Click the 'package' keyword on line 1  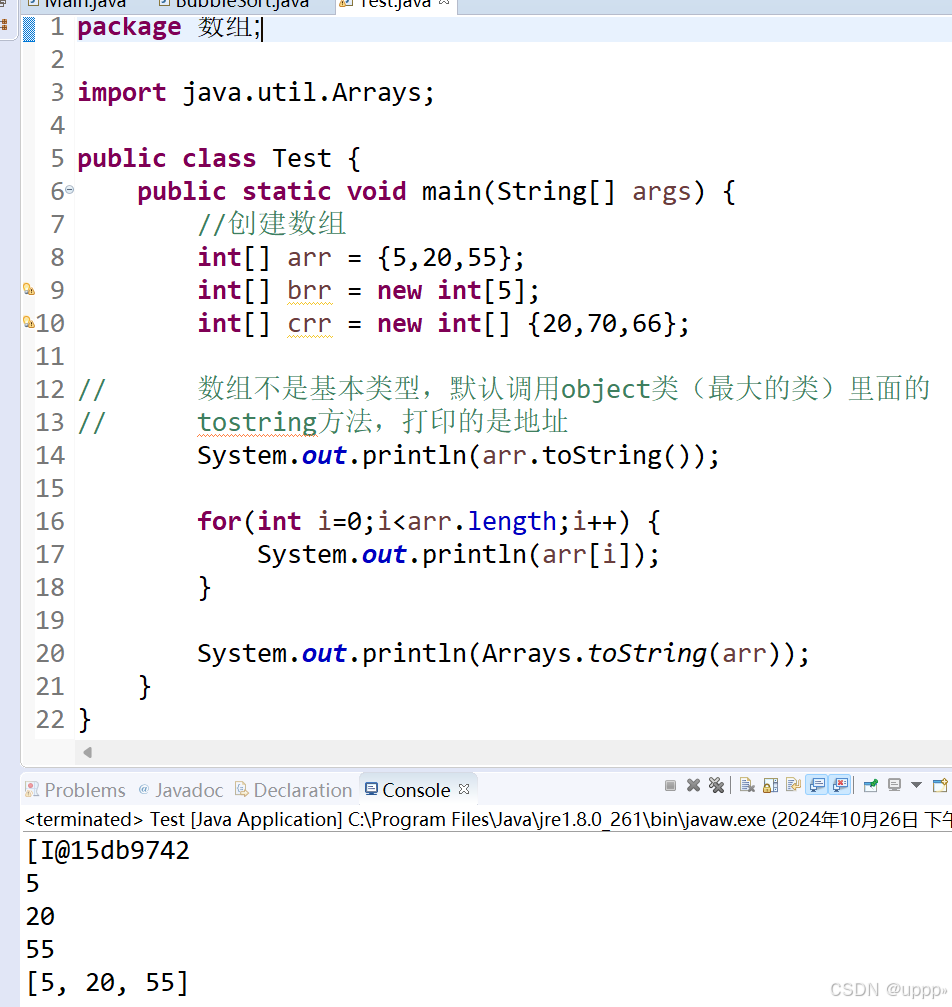click(x=129, y=27)
